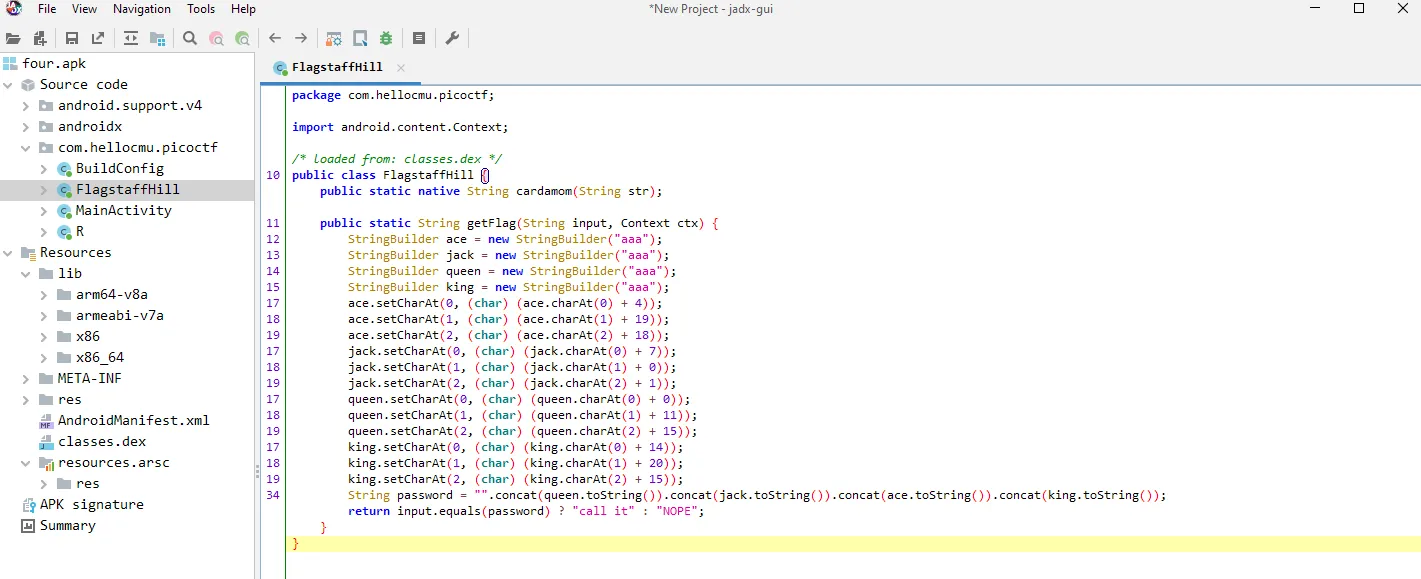Open class search pink magnifier icon
1421x579 pixels.
point(216,38)
